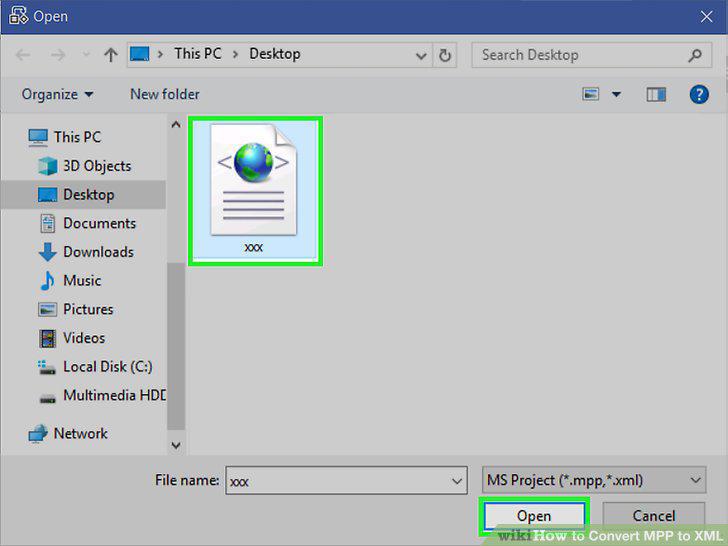Open the Organize menu

coord(57,95)
